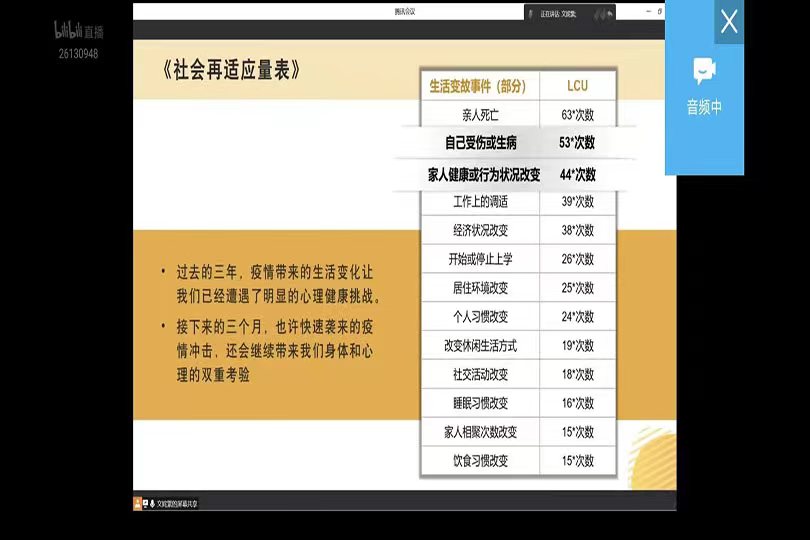The image size is (810, 540).
Task: Click the 《社会再适应量表》 slide title
Action: click(230, 71)
